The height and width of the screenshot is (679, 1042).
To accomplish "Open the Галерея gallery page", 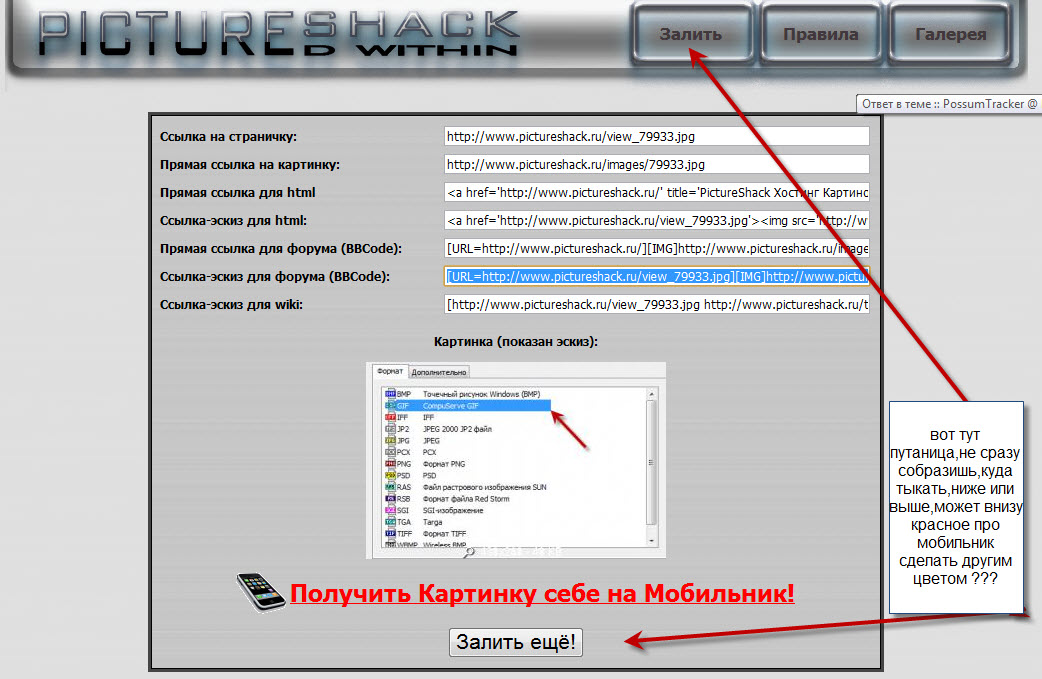I will click(950, 34).
